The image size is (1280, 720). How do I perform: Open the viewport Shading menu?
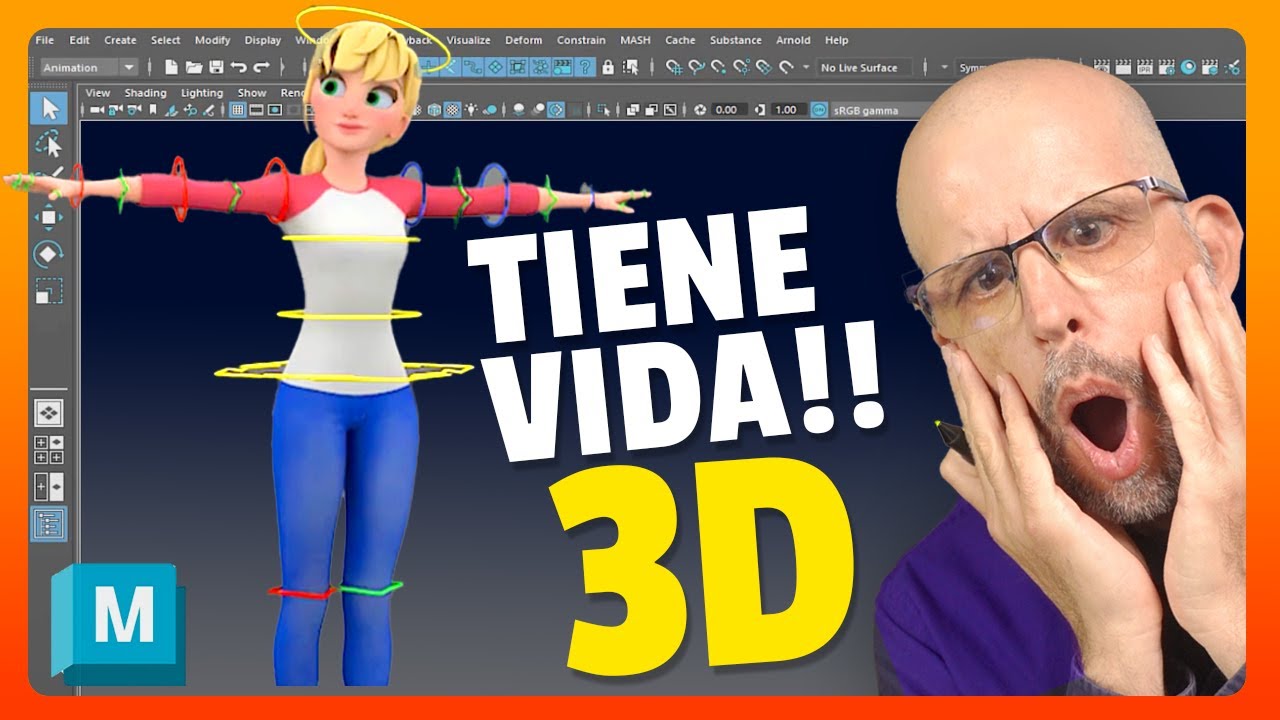pos(145,93)
